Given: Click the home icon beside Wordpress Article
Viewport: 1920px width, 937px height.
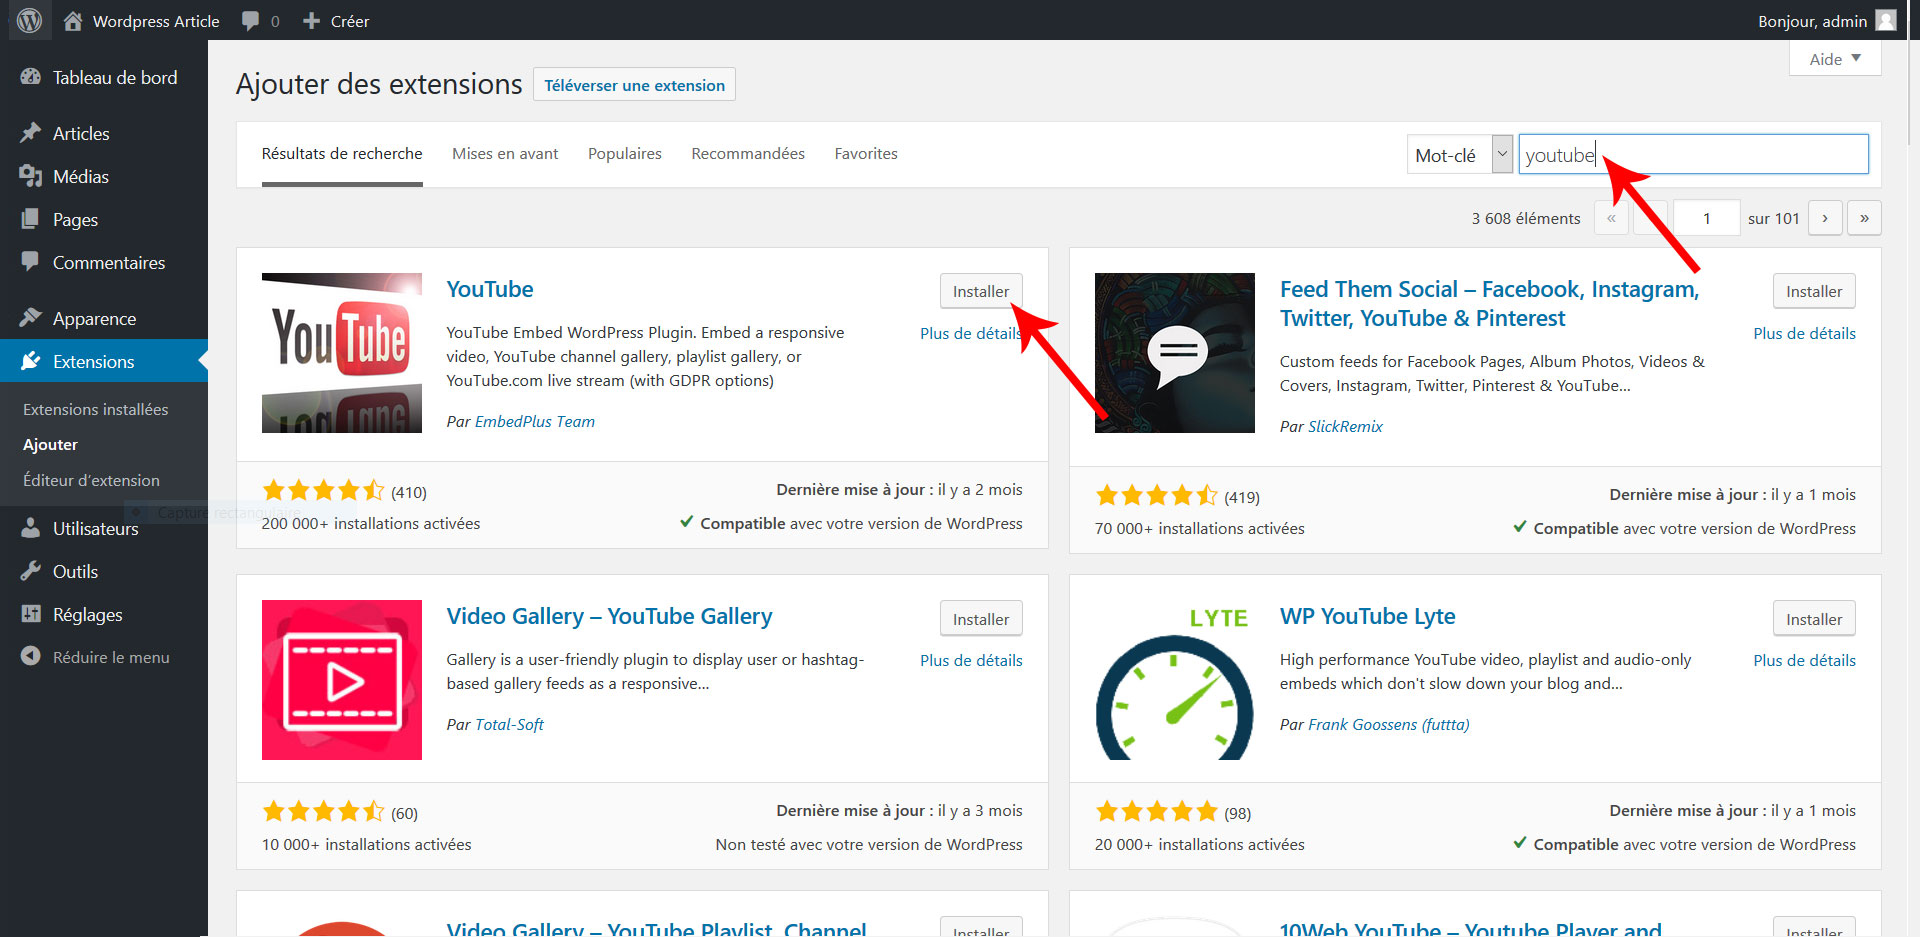Looking at the screenshot, I should (x=73, y=20).
